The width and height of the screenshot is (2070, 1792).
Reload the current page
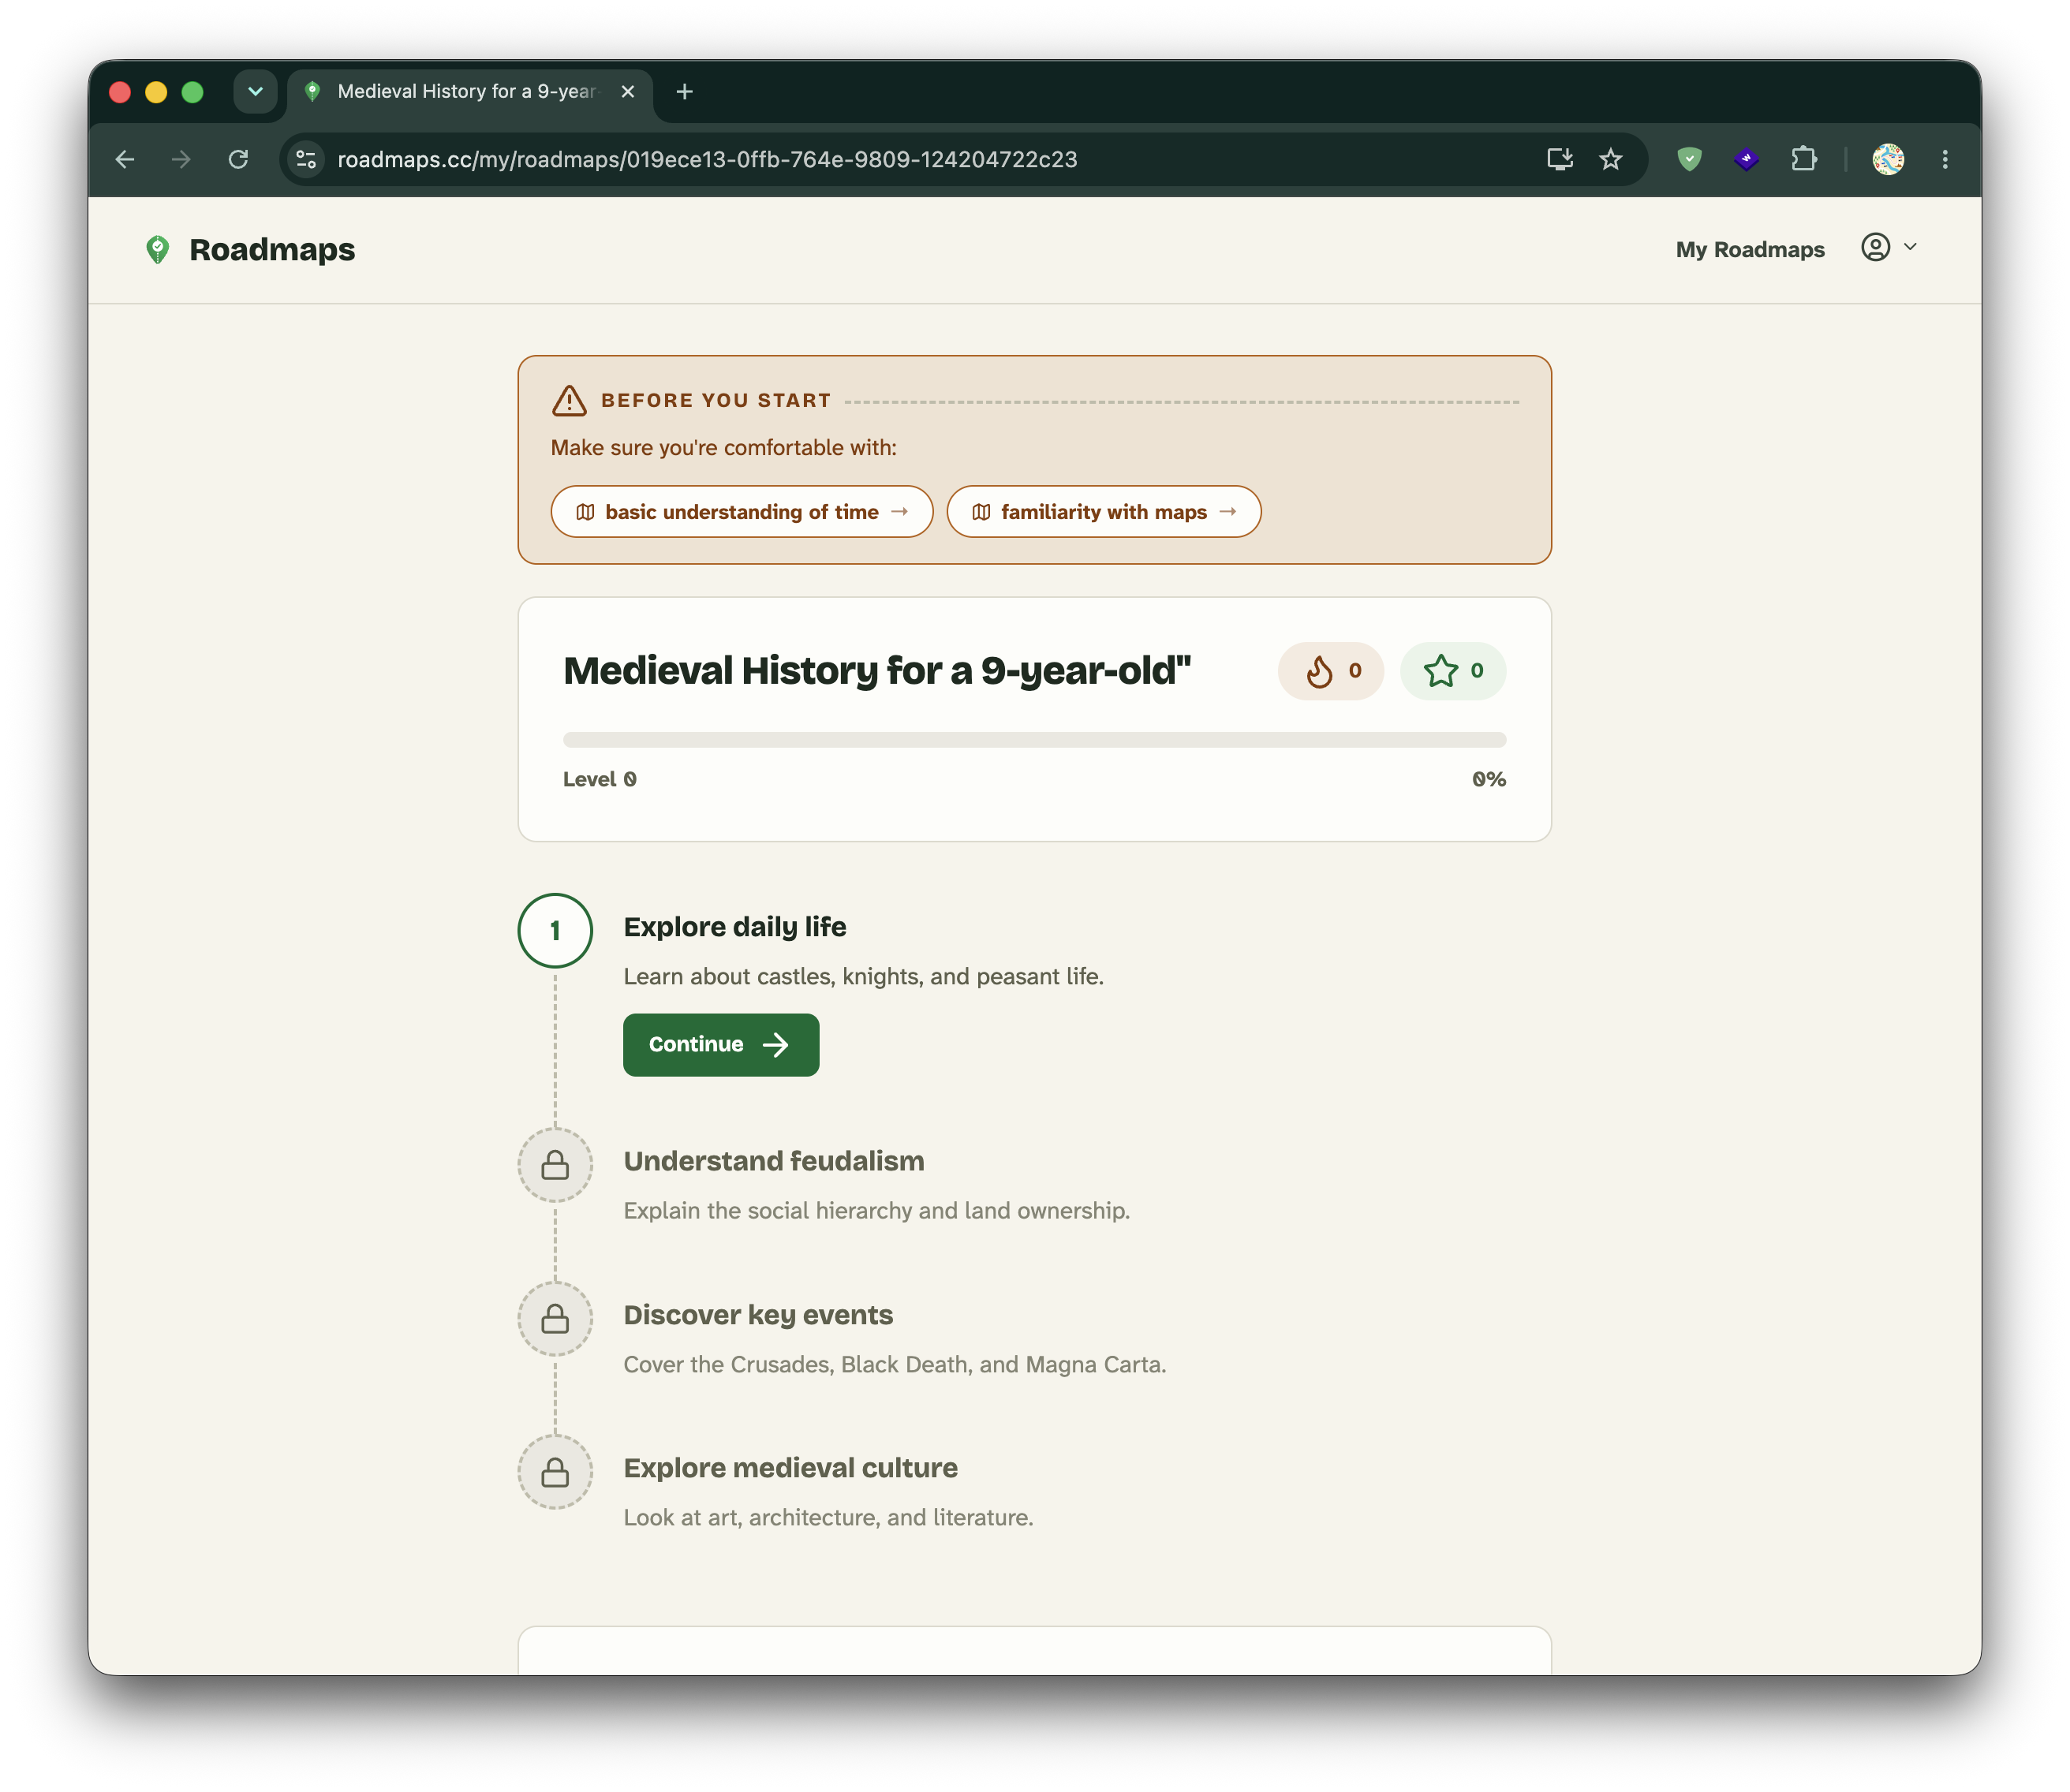238,159
